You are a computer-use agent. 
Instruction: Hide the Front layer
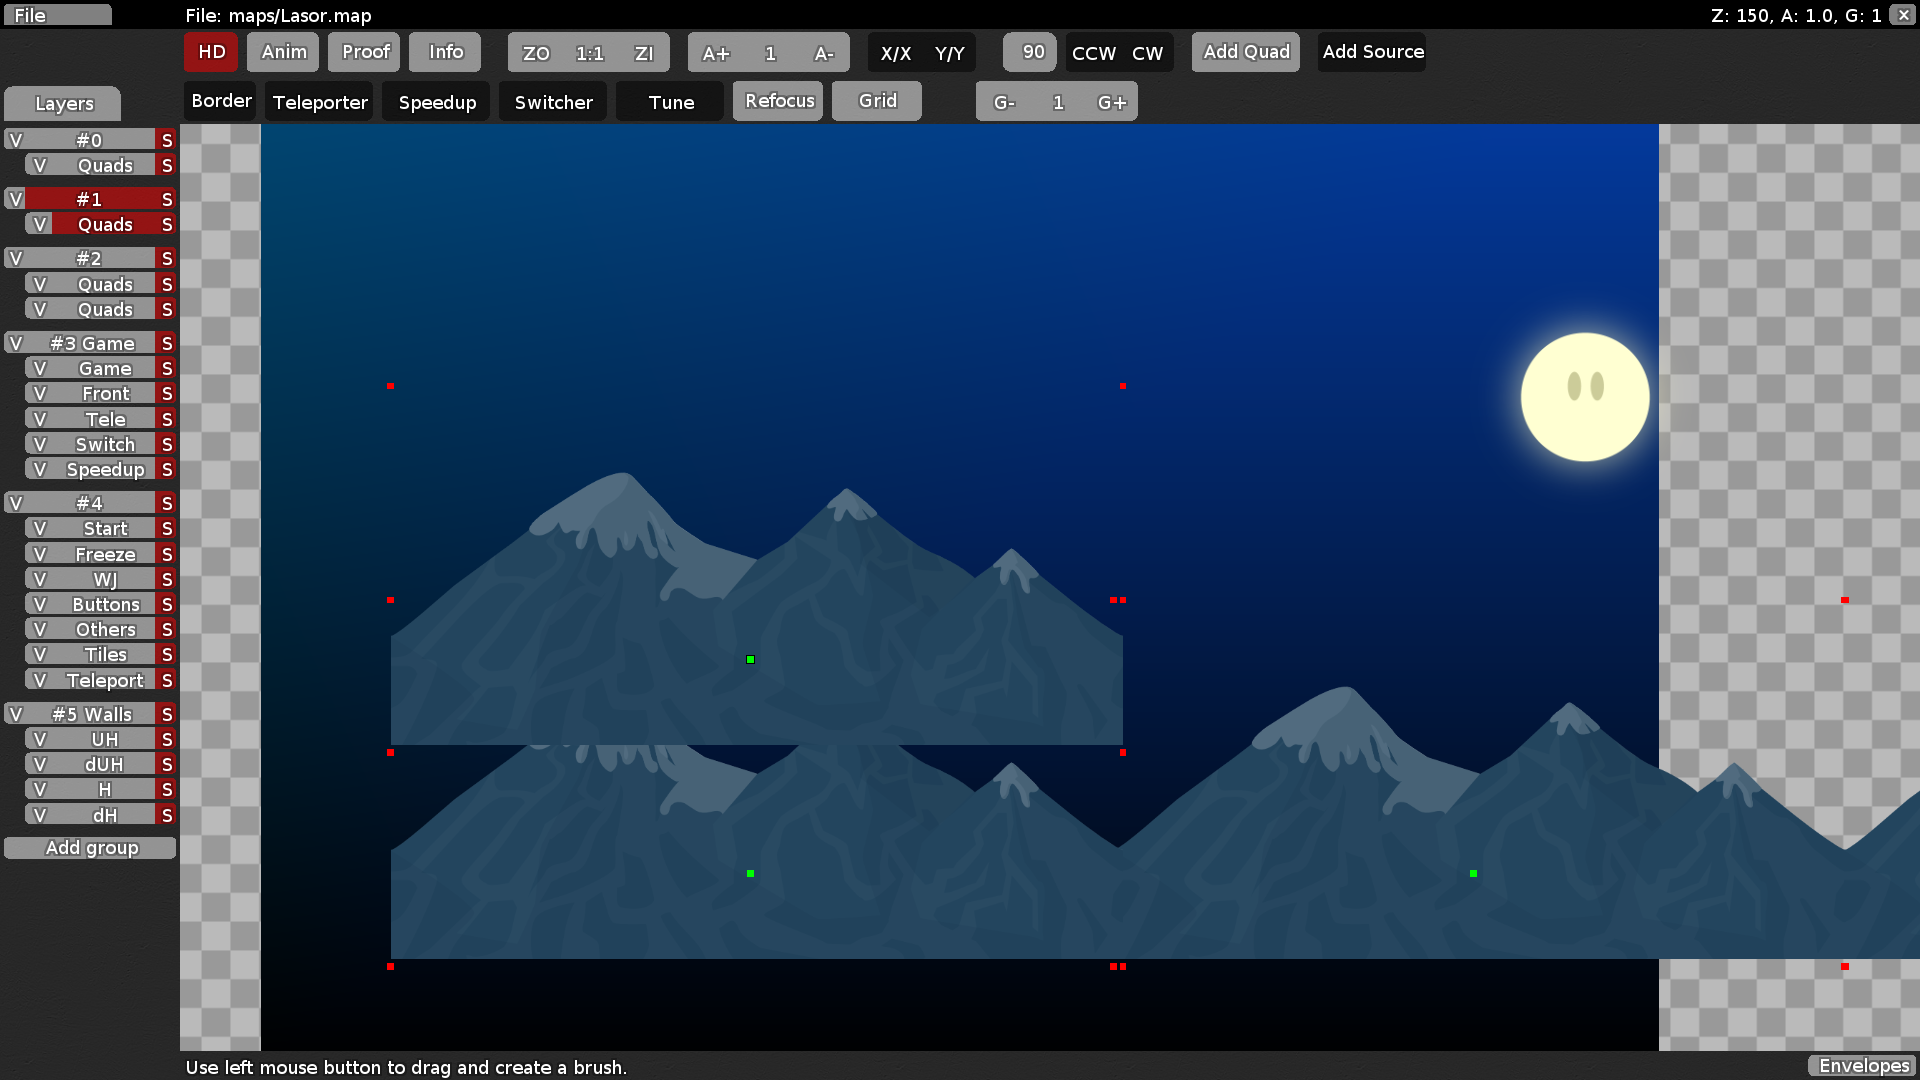pos(39,393)
